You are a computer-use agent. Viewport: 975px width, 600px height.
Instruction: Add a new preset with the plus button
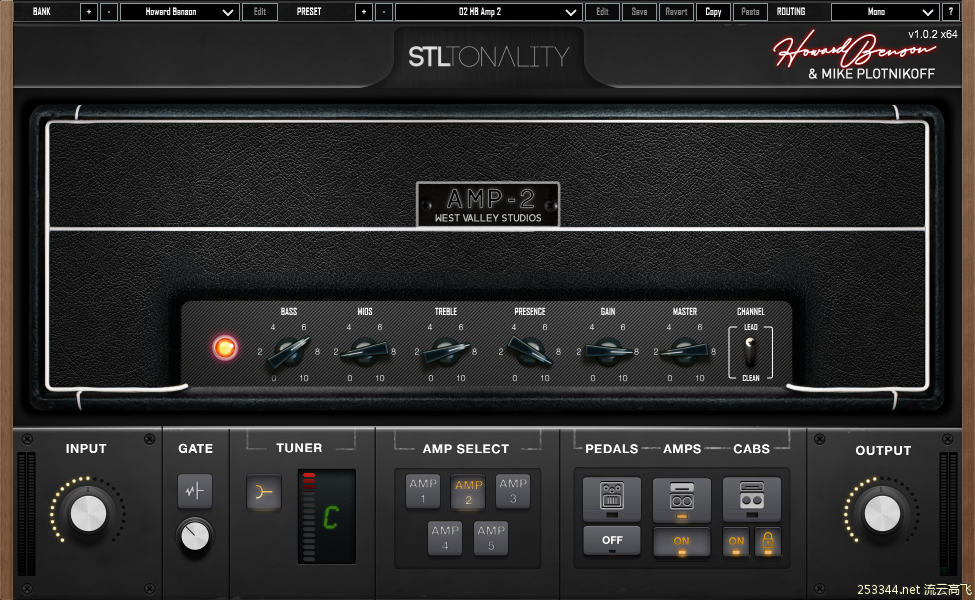(x=364, y=11)
